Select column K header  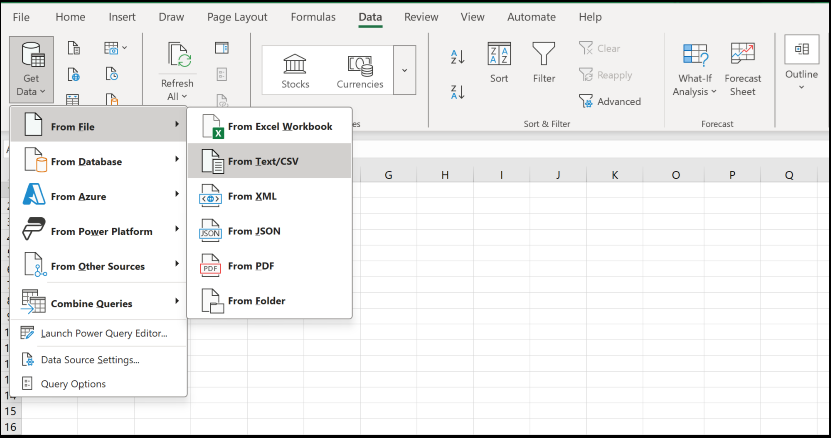click(615, 175)
